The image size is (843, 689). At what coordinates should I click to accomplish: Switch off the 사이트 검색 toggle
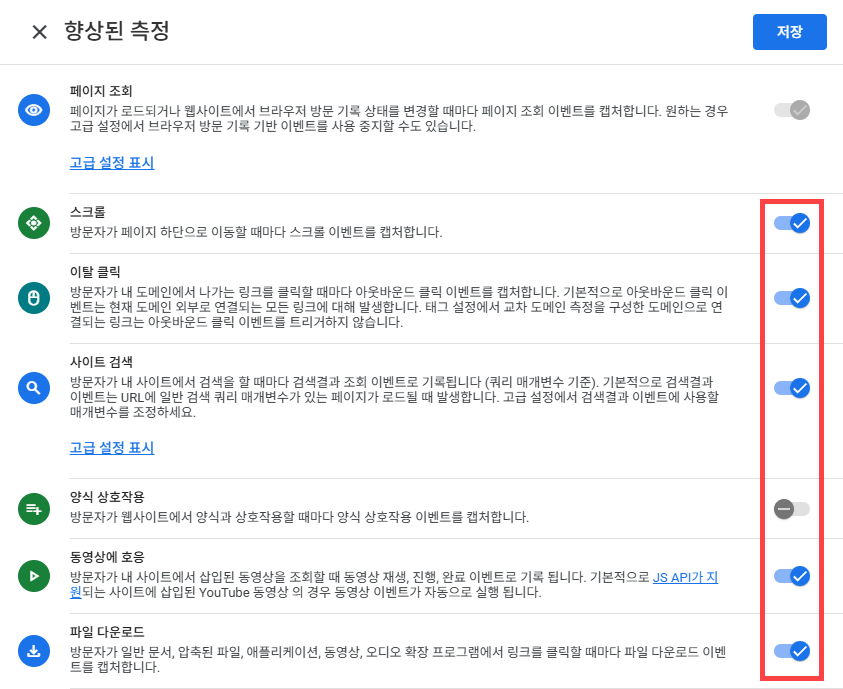click(791, 387)
